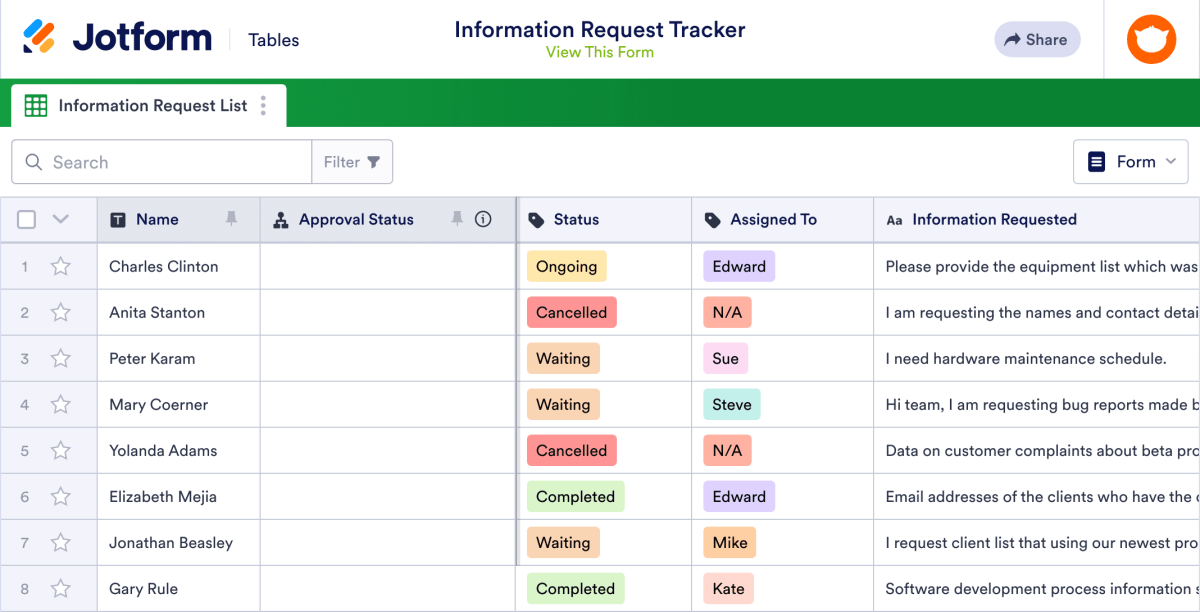
Task: Click the orange profile avatar icon
Action: click(x=1151, y=39)
